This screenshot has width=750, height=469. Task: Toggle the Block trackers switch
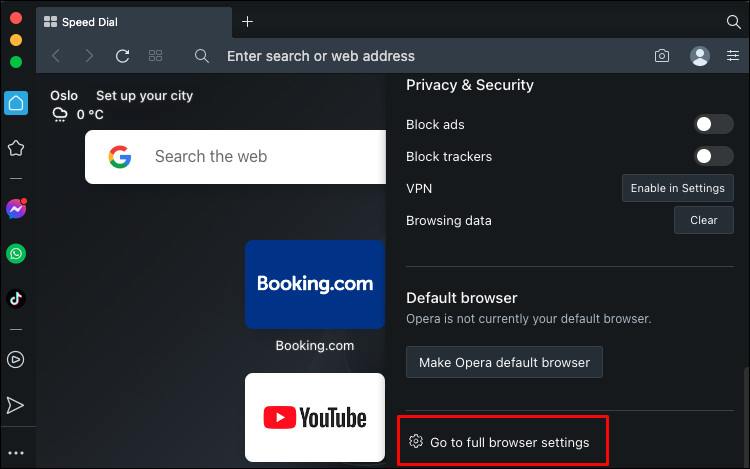pos(714,156)
